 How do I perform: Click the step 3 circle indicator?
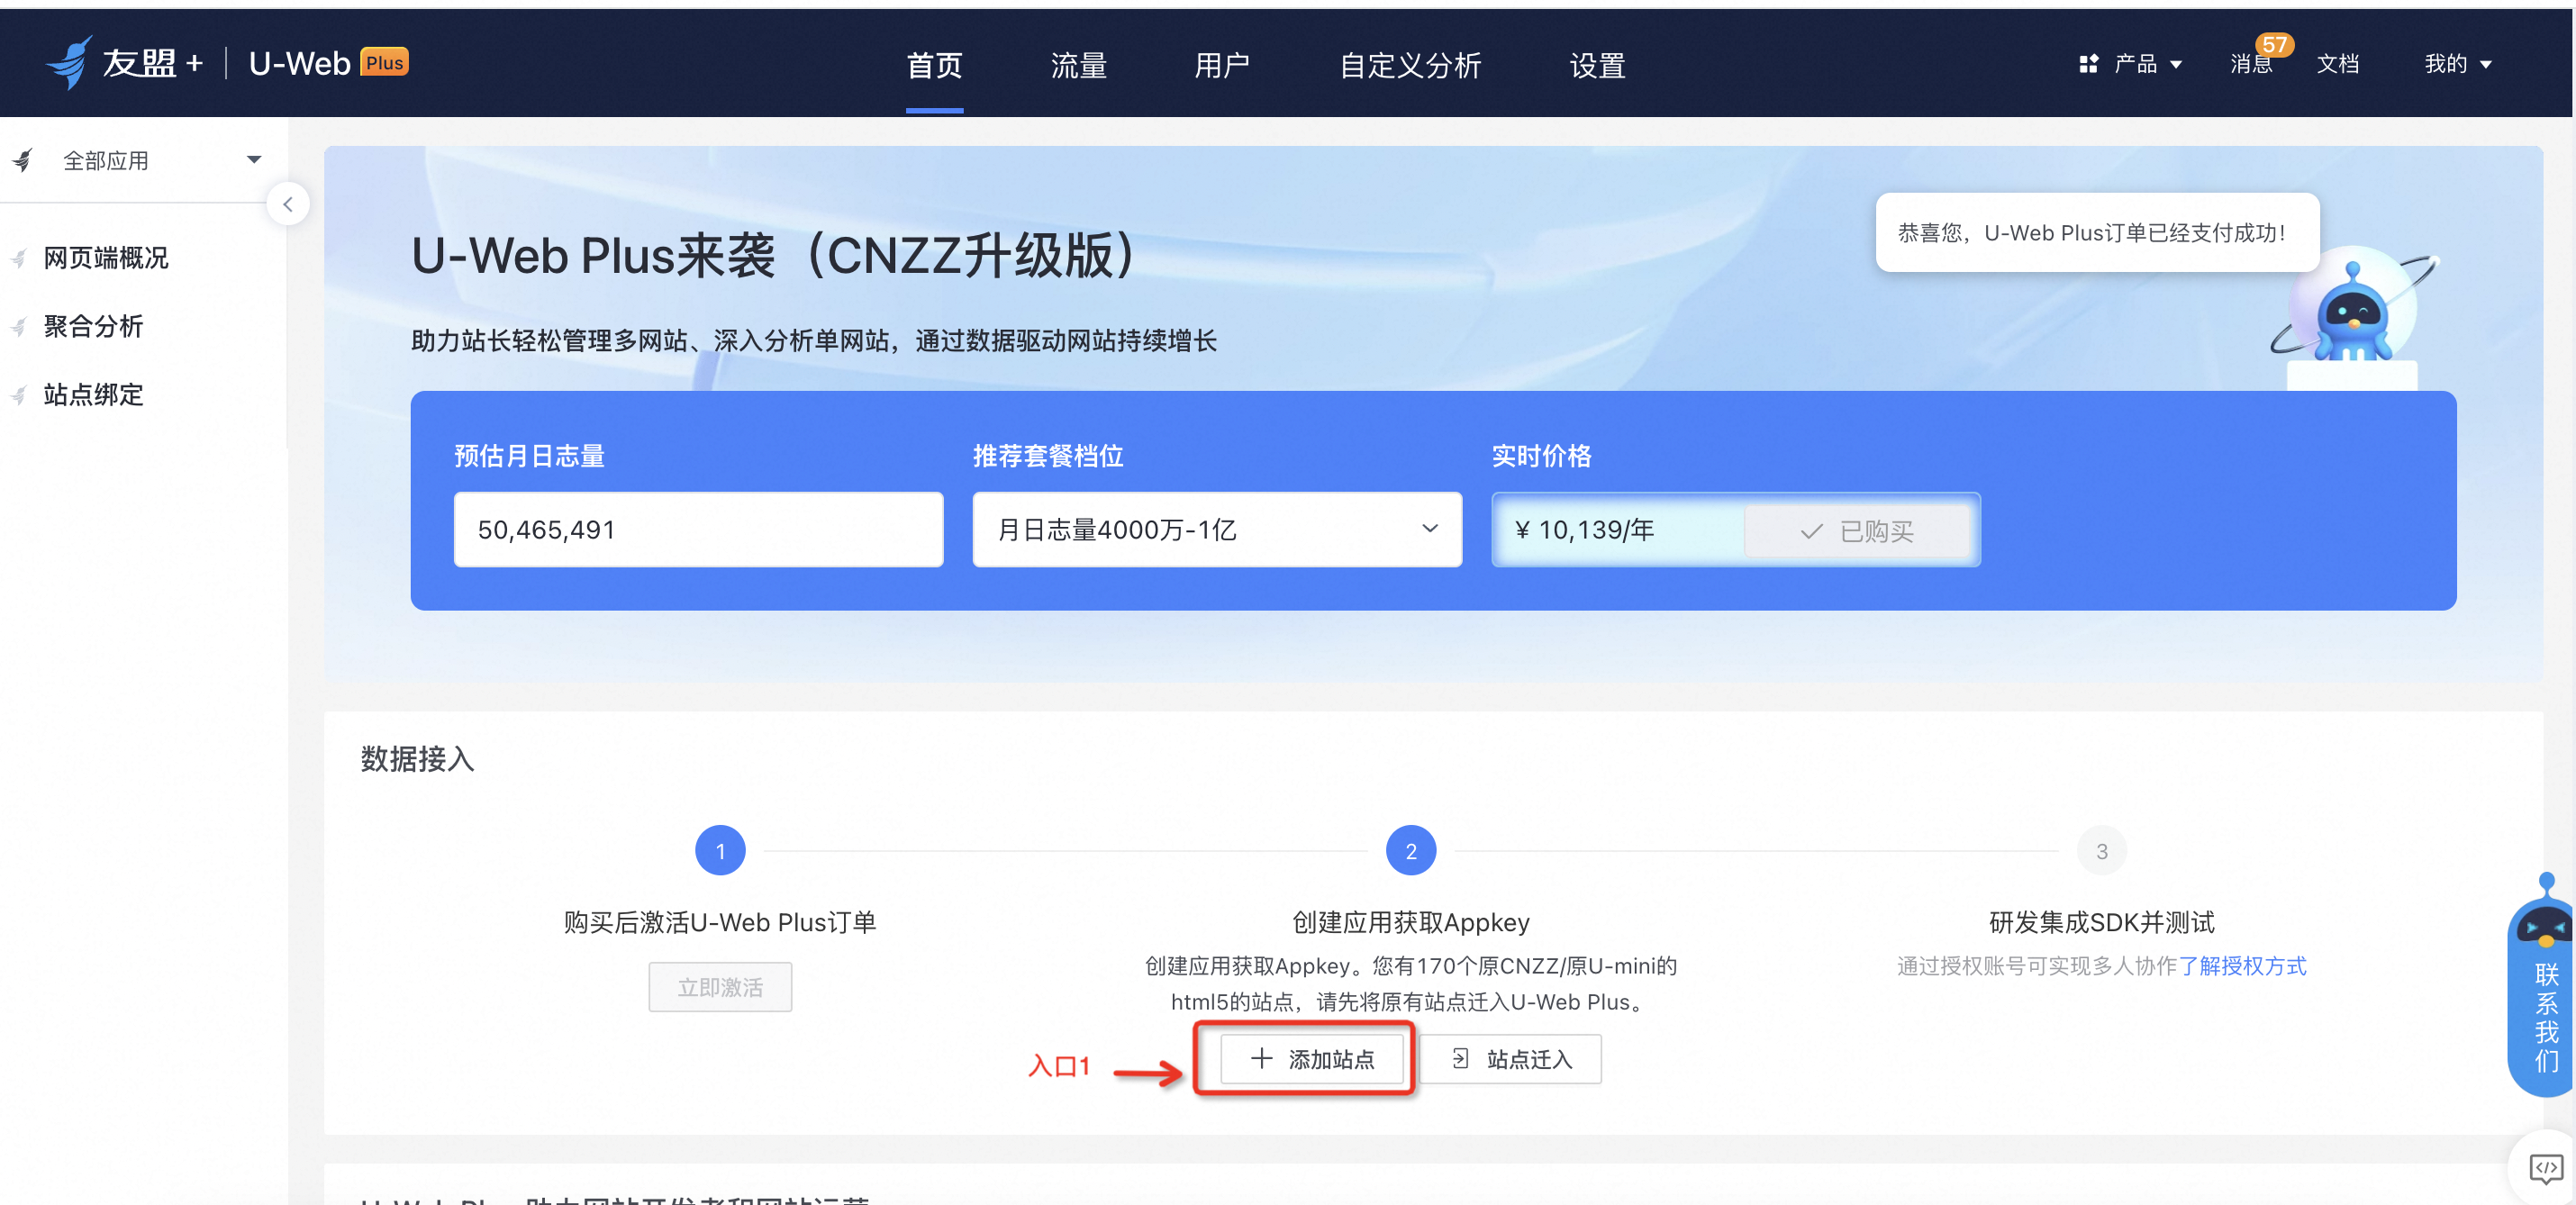pos(2102,851)
